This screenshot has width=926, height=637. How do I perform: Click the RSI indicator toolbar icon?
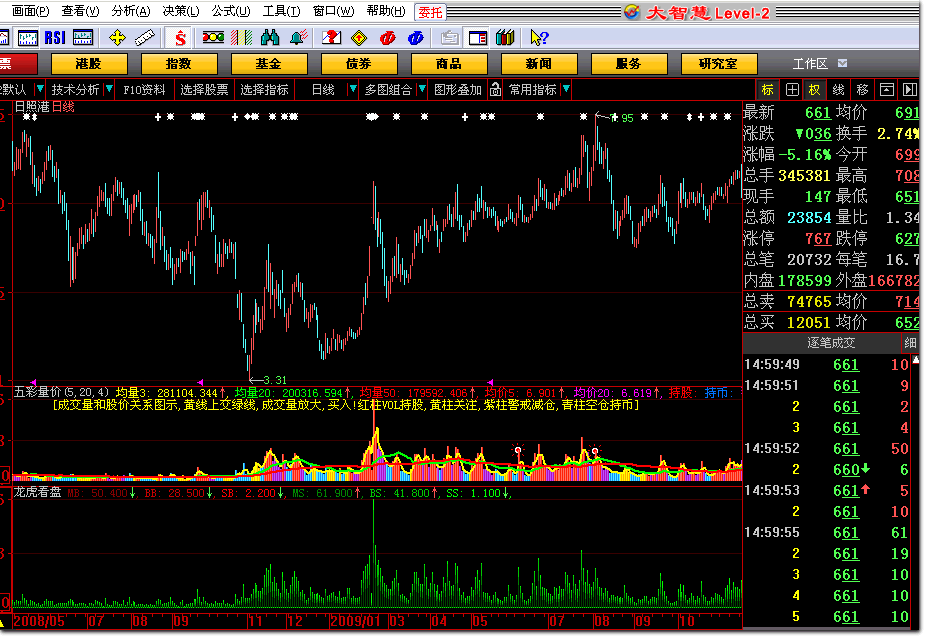(55, 38)
